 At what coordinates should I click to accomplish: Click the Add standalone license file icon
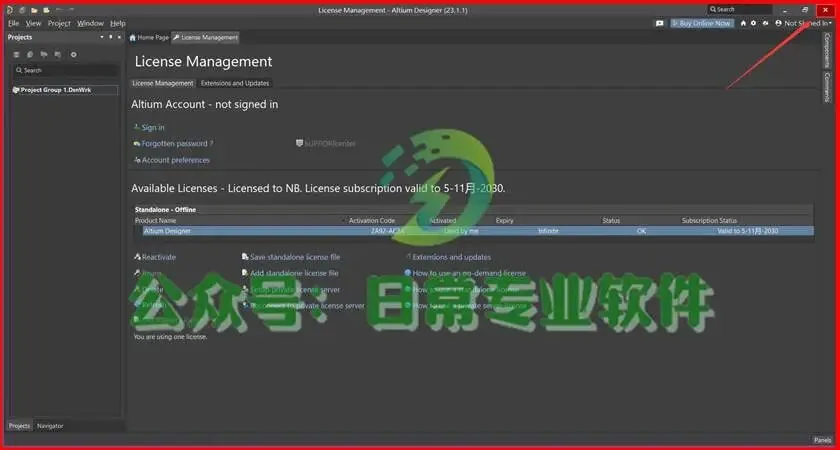click(245, 273)
